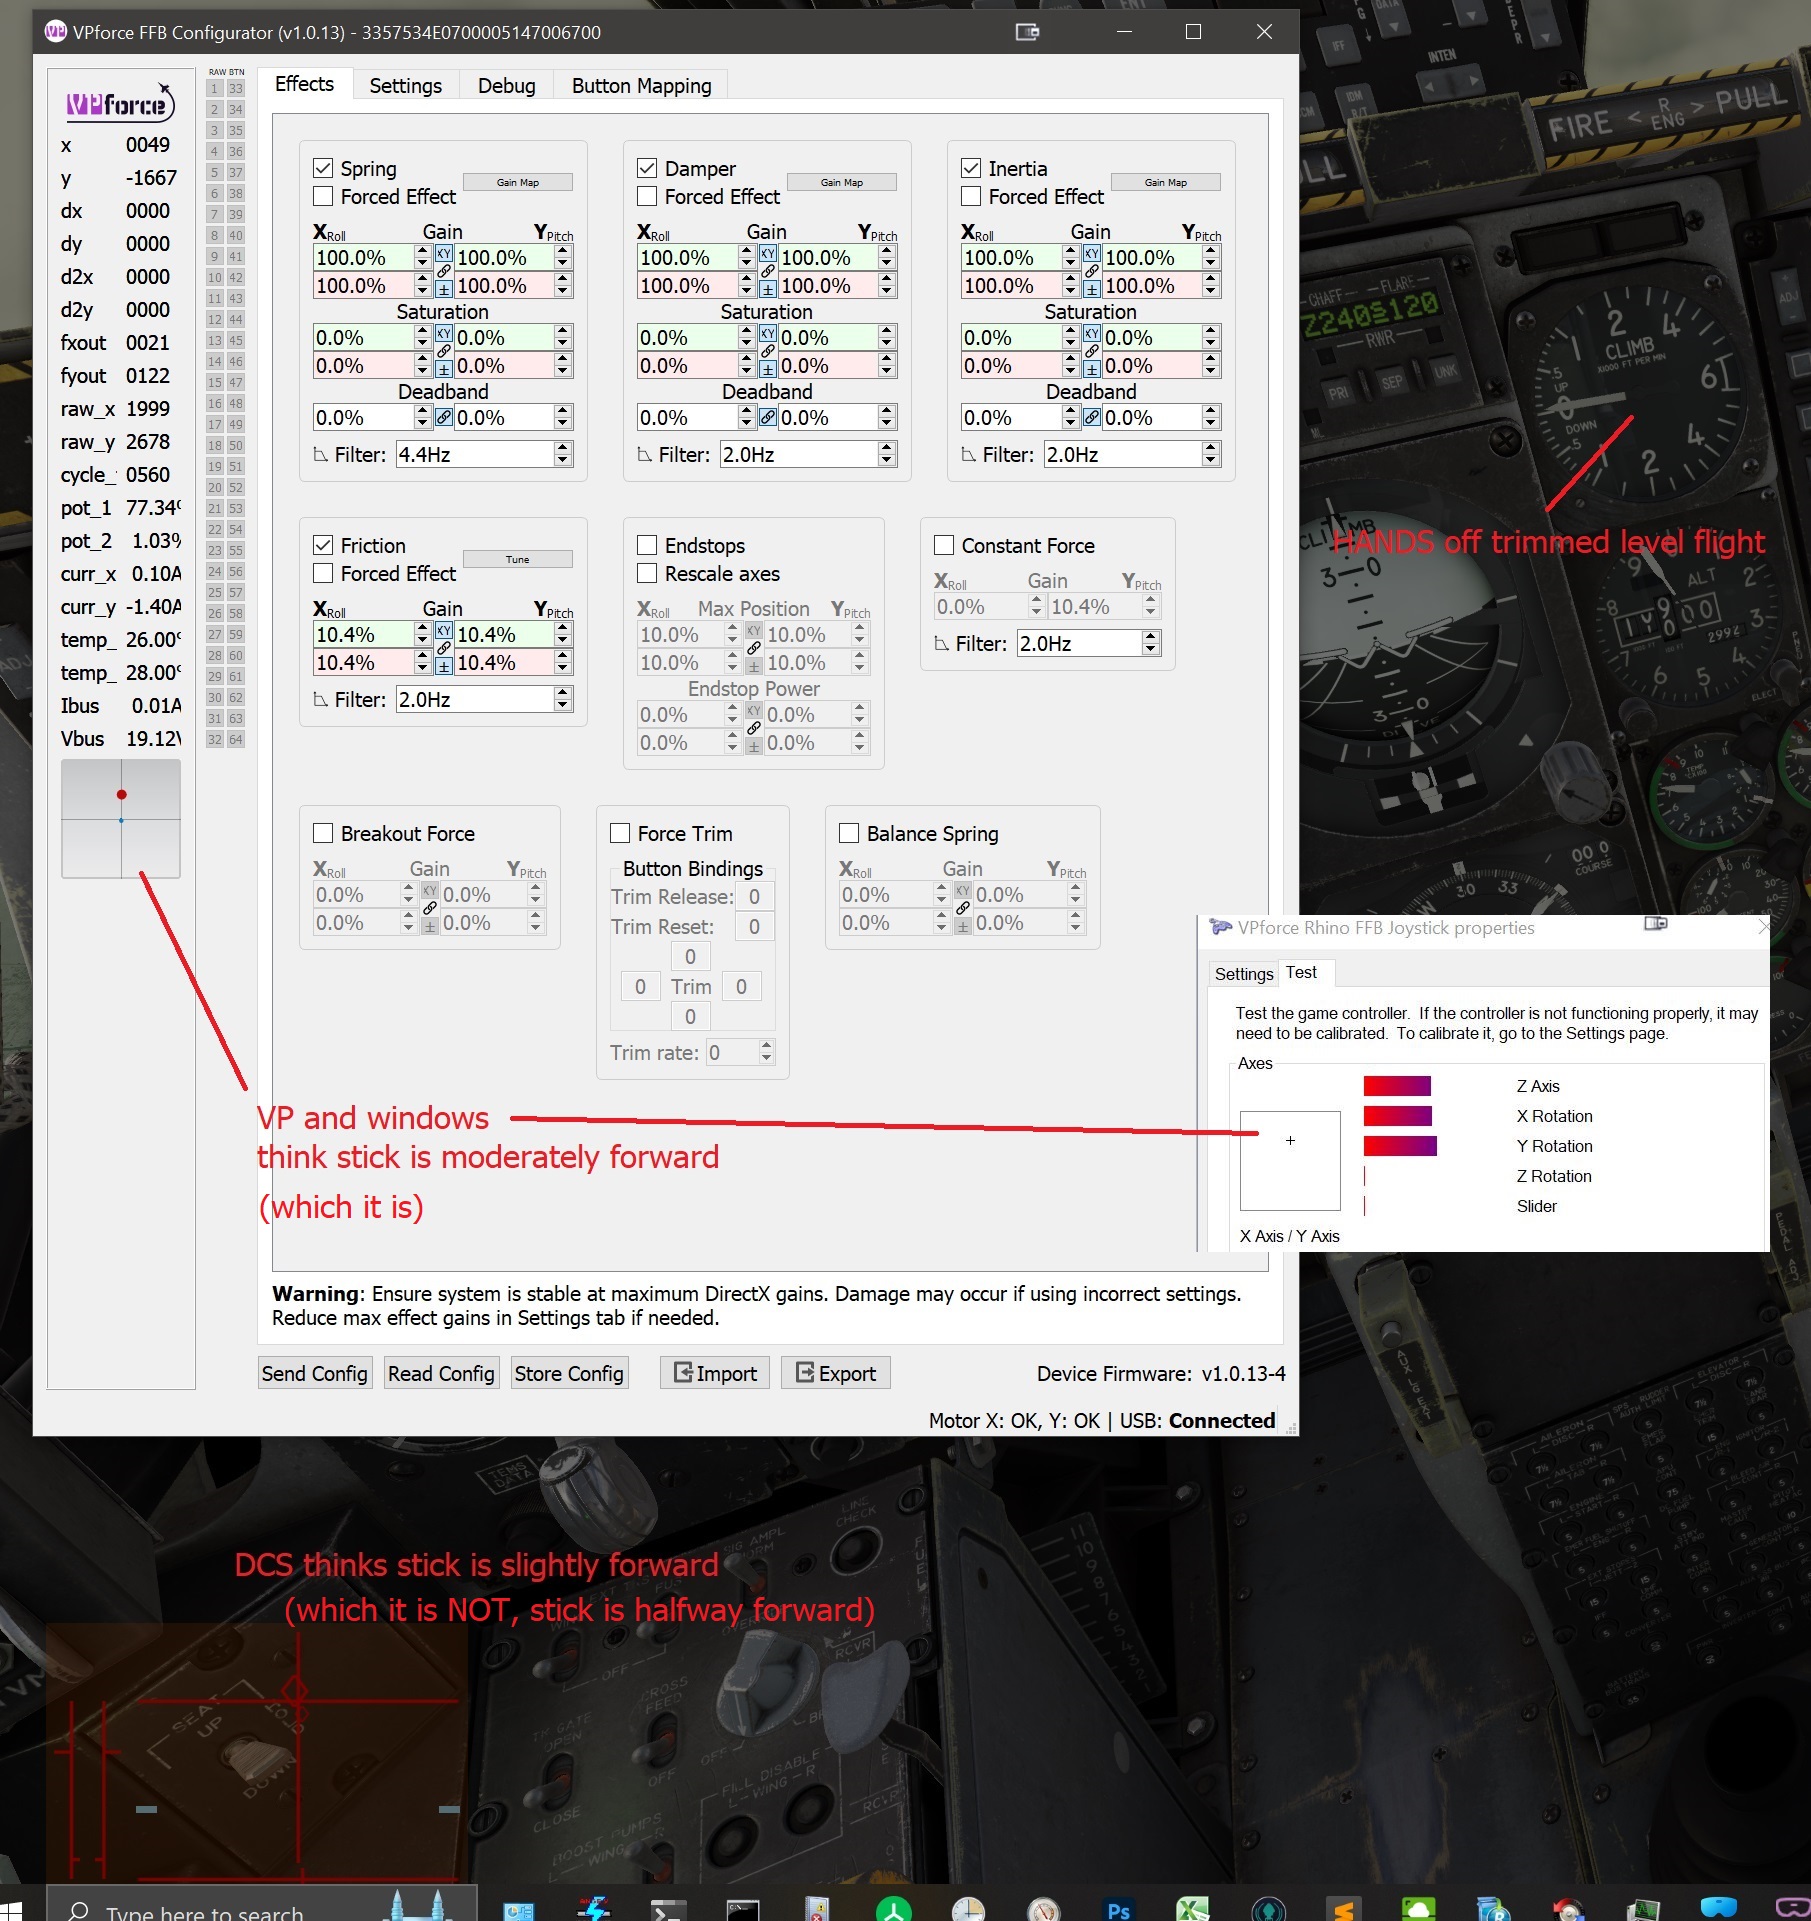
Task: Open the Settings tab in Configurator
Action: (x=405, y=86)
